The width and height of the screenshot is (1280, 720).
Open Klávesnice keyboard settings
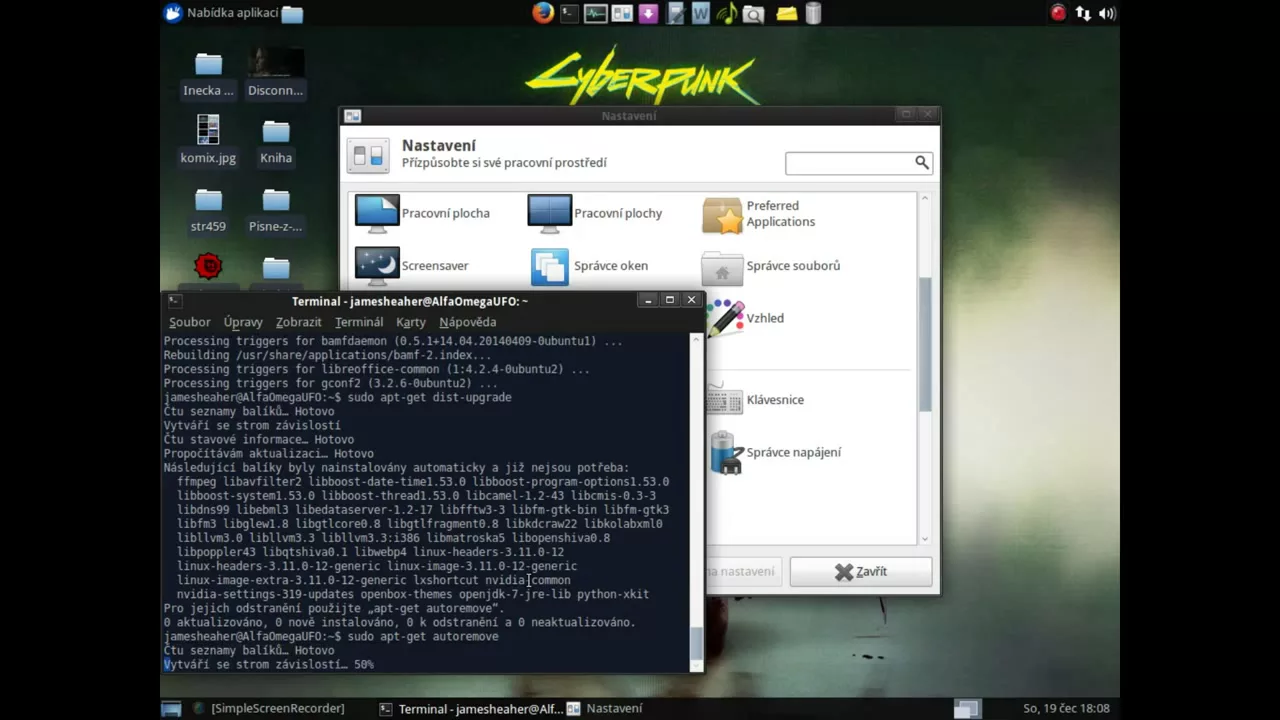point(755,400)
